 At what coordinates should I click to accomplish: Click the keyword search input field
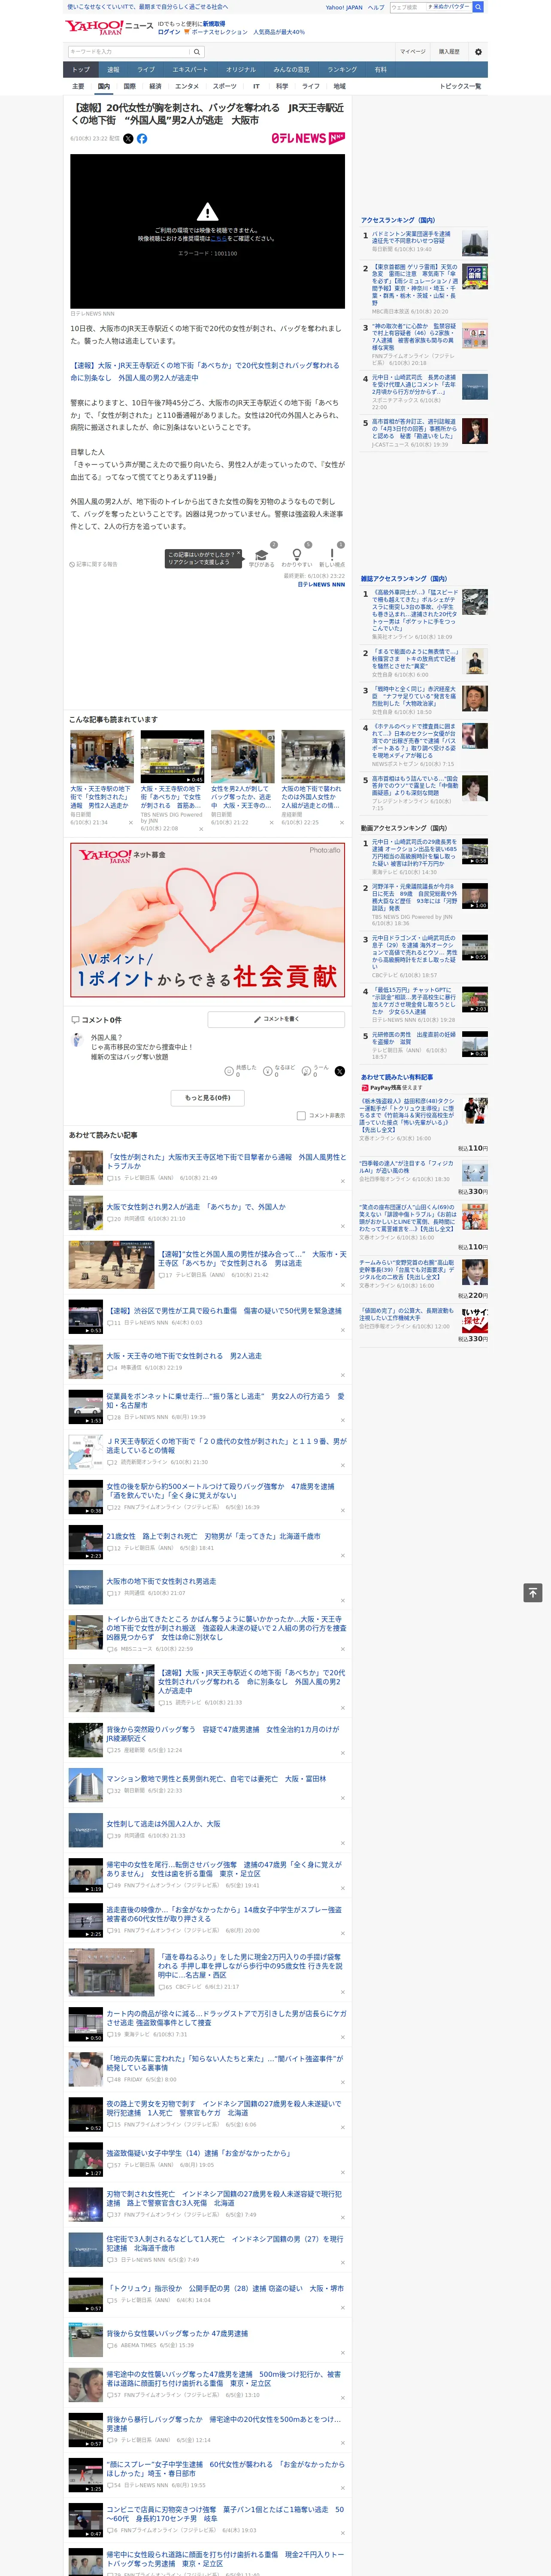(129, 51)
